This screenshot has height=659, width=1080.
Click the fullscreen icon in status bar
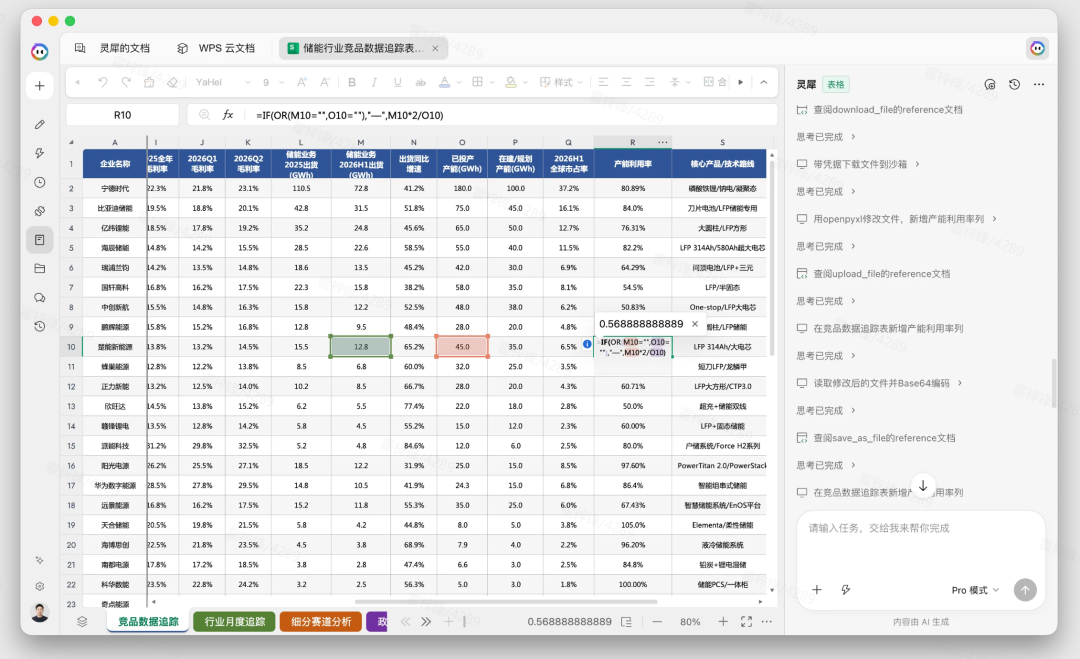point(746,621)
